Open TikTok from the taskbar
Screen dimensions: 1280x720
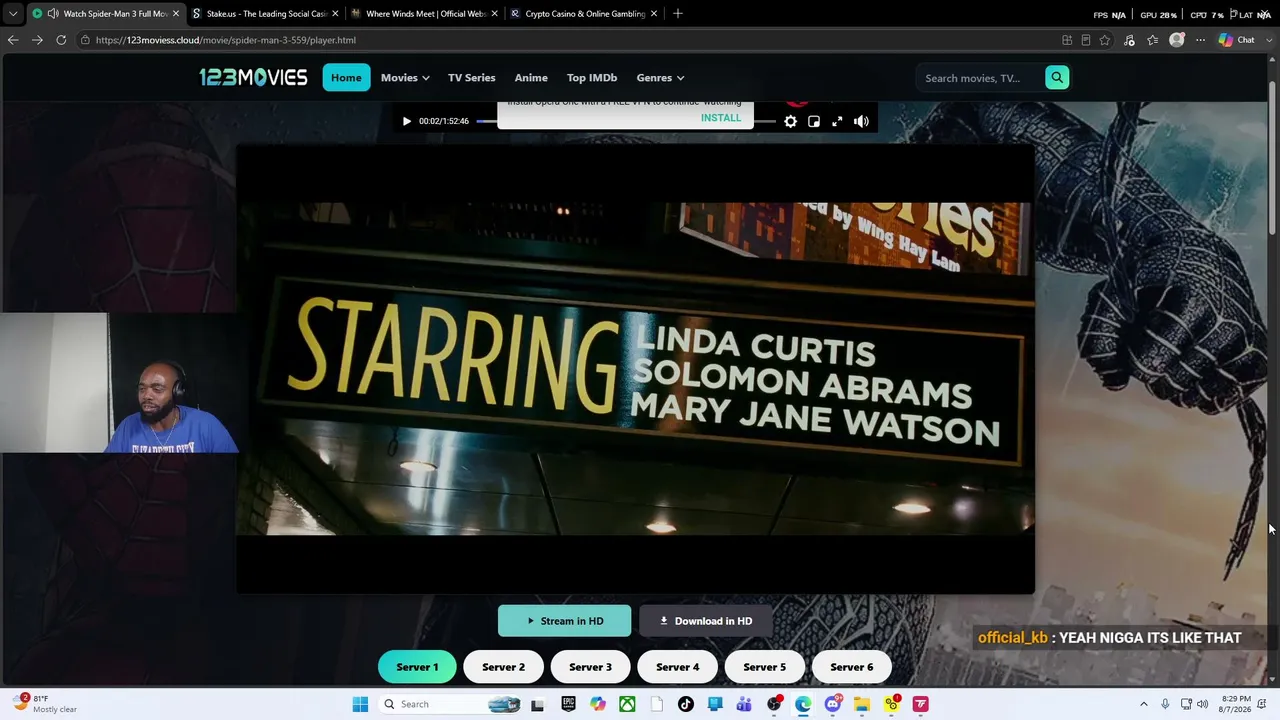685,704
